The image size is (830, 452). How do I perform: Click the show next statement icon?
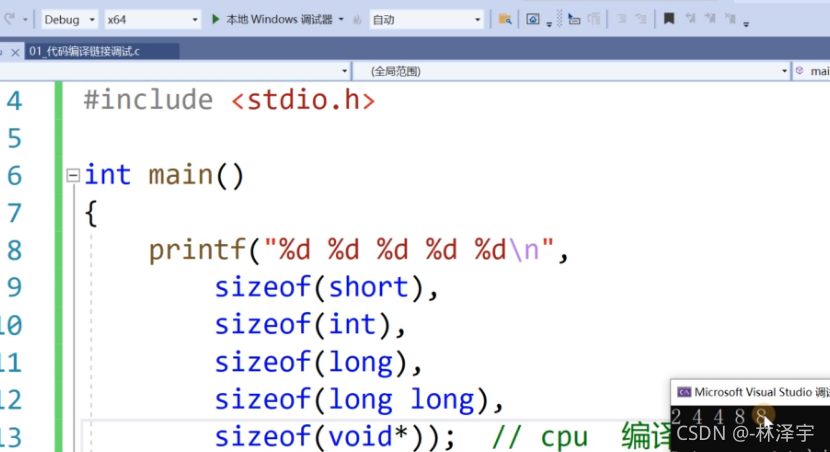(x=574, y=20)
